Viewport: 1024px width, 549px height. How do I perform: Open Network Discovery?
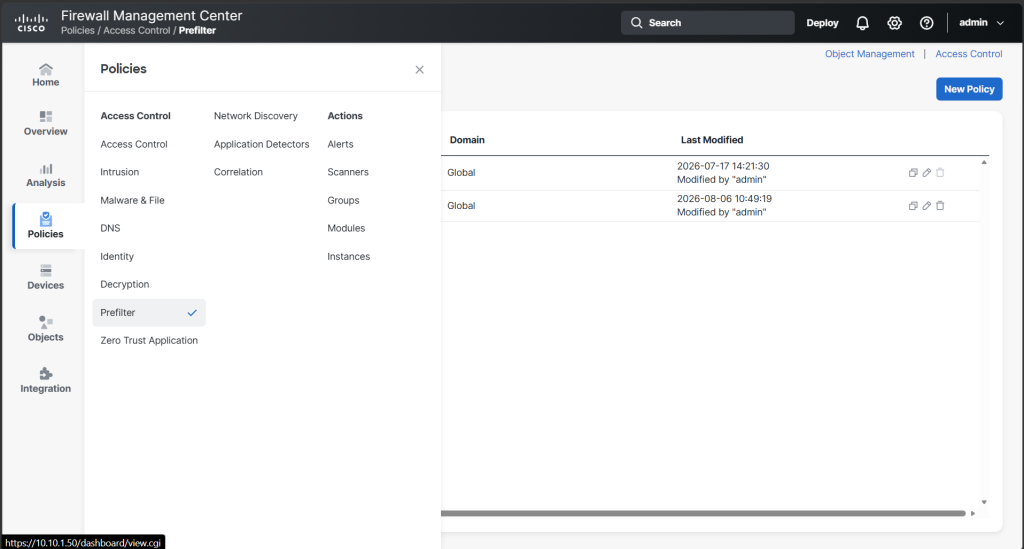click(255, 116)
